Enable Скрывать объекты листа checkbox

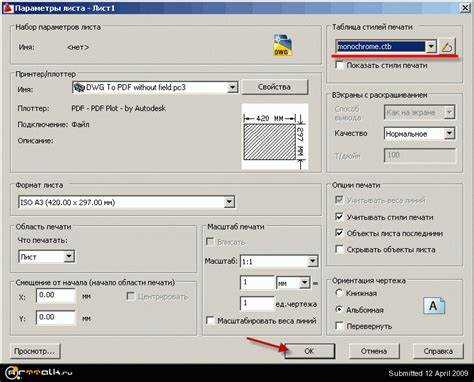(339, 249)
